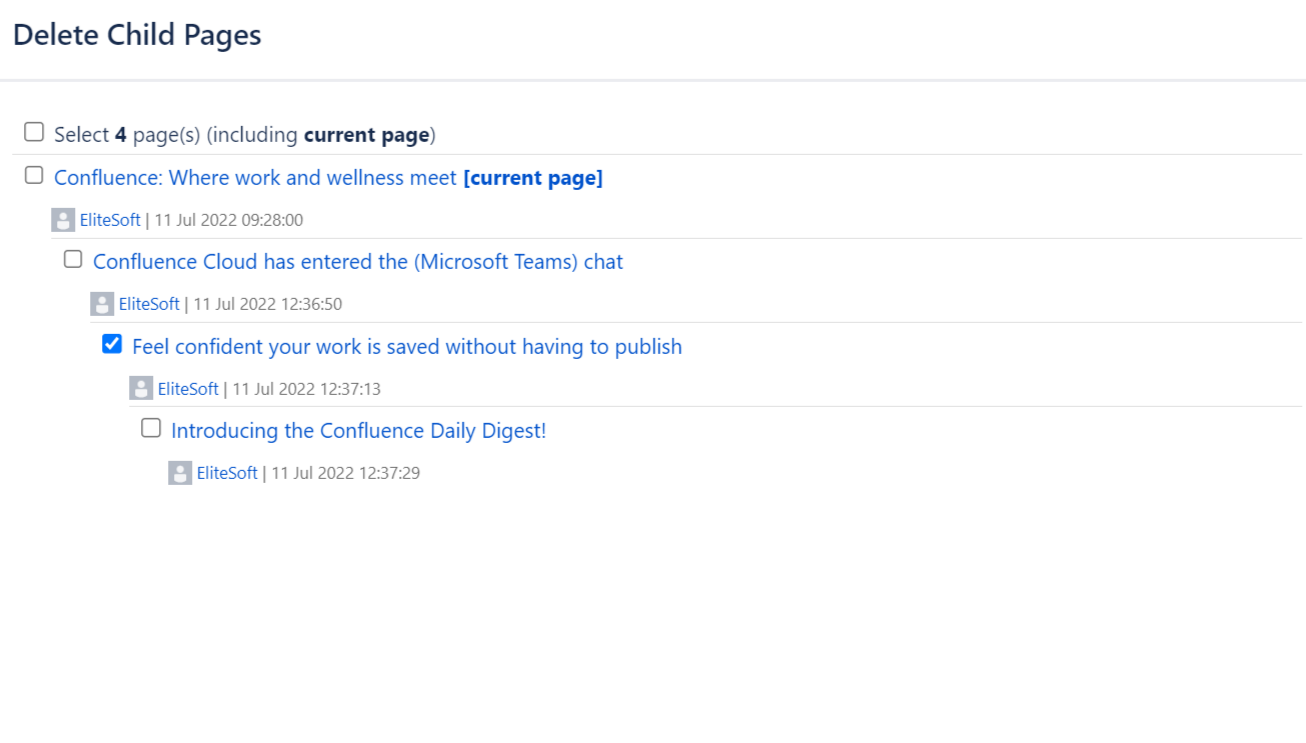The width and height of the screenshot is (1306, 743).
Task: Check the box for the current page
Action: point(34,176)
